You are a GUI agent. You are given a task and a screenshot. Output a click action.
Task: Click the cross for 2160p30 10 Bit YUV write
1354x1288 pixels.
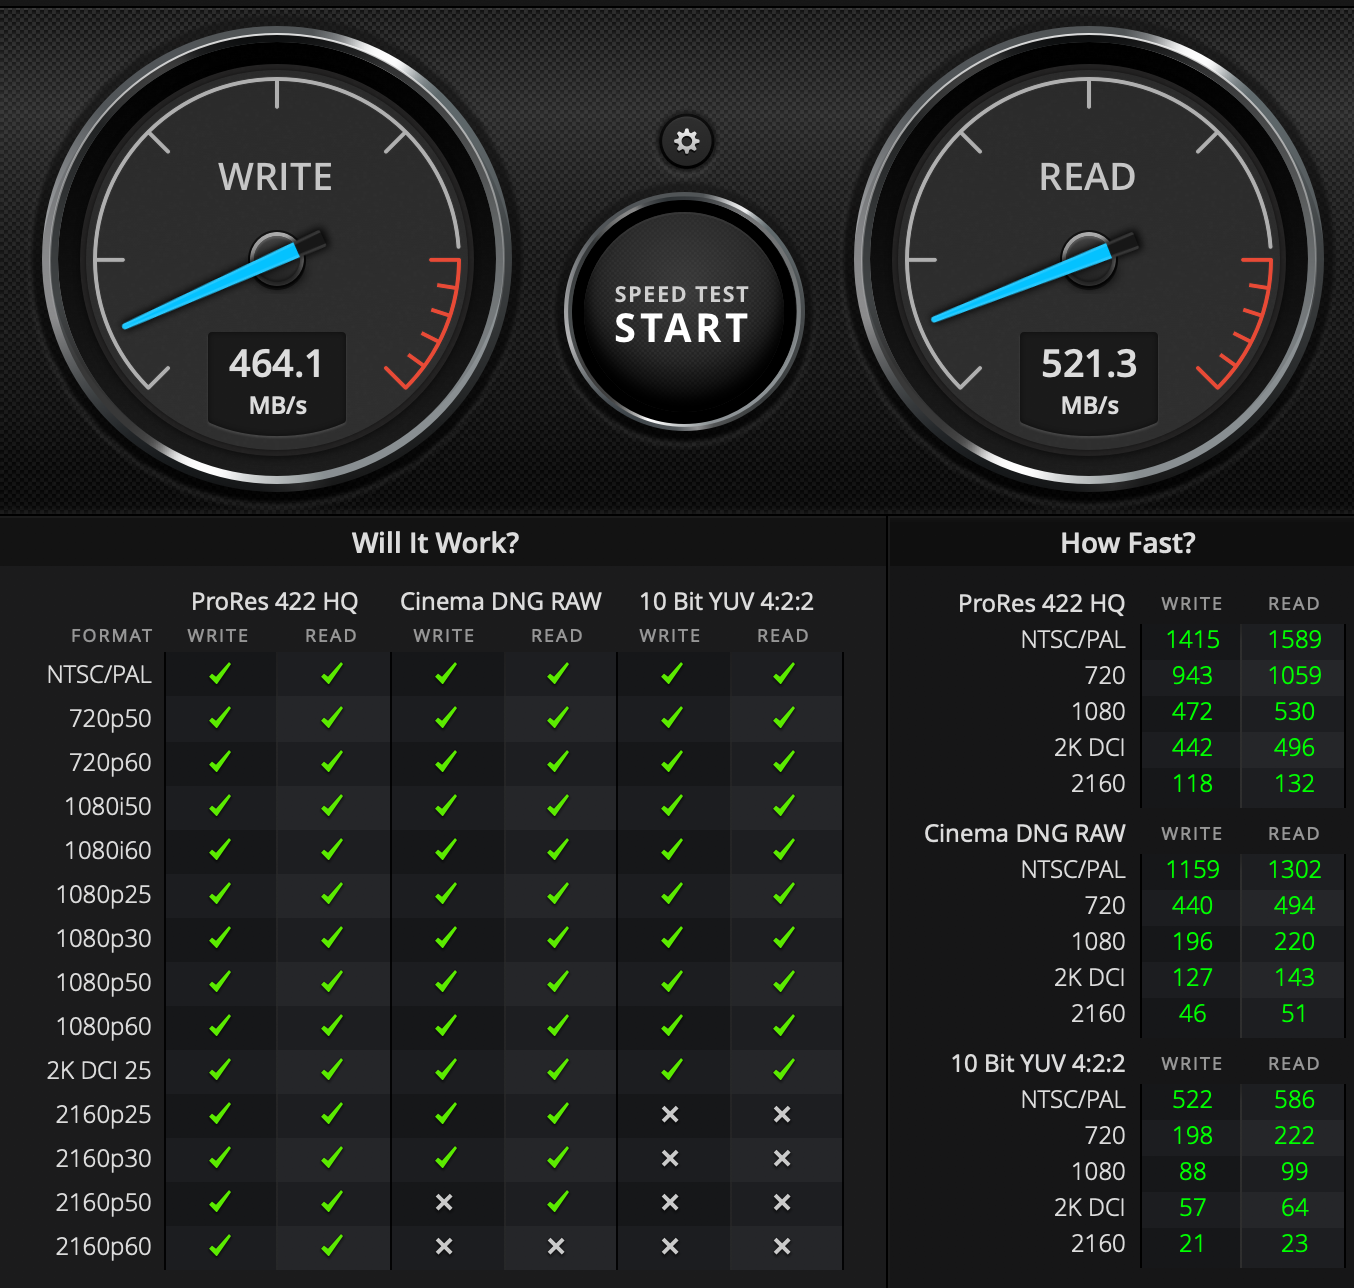tap(670, 1158)
